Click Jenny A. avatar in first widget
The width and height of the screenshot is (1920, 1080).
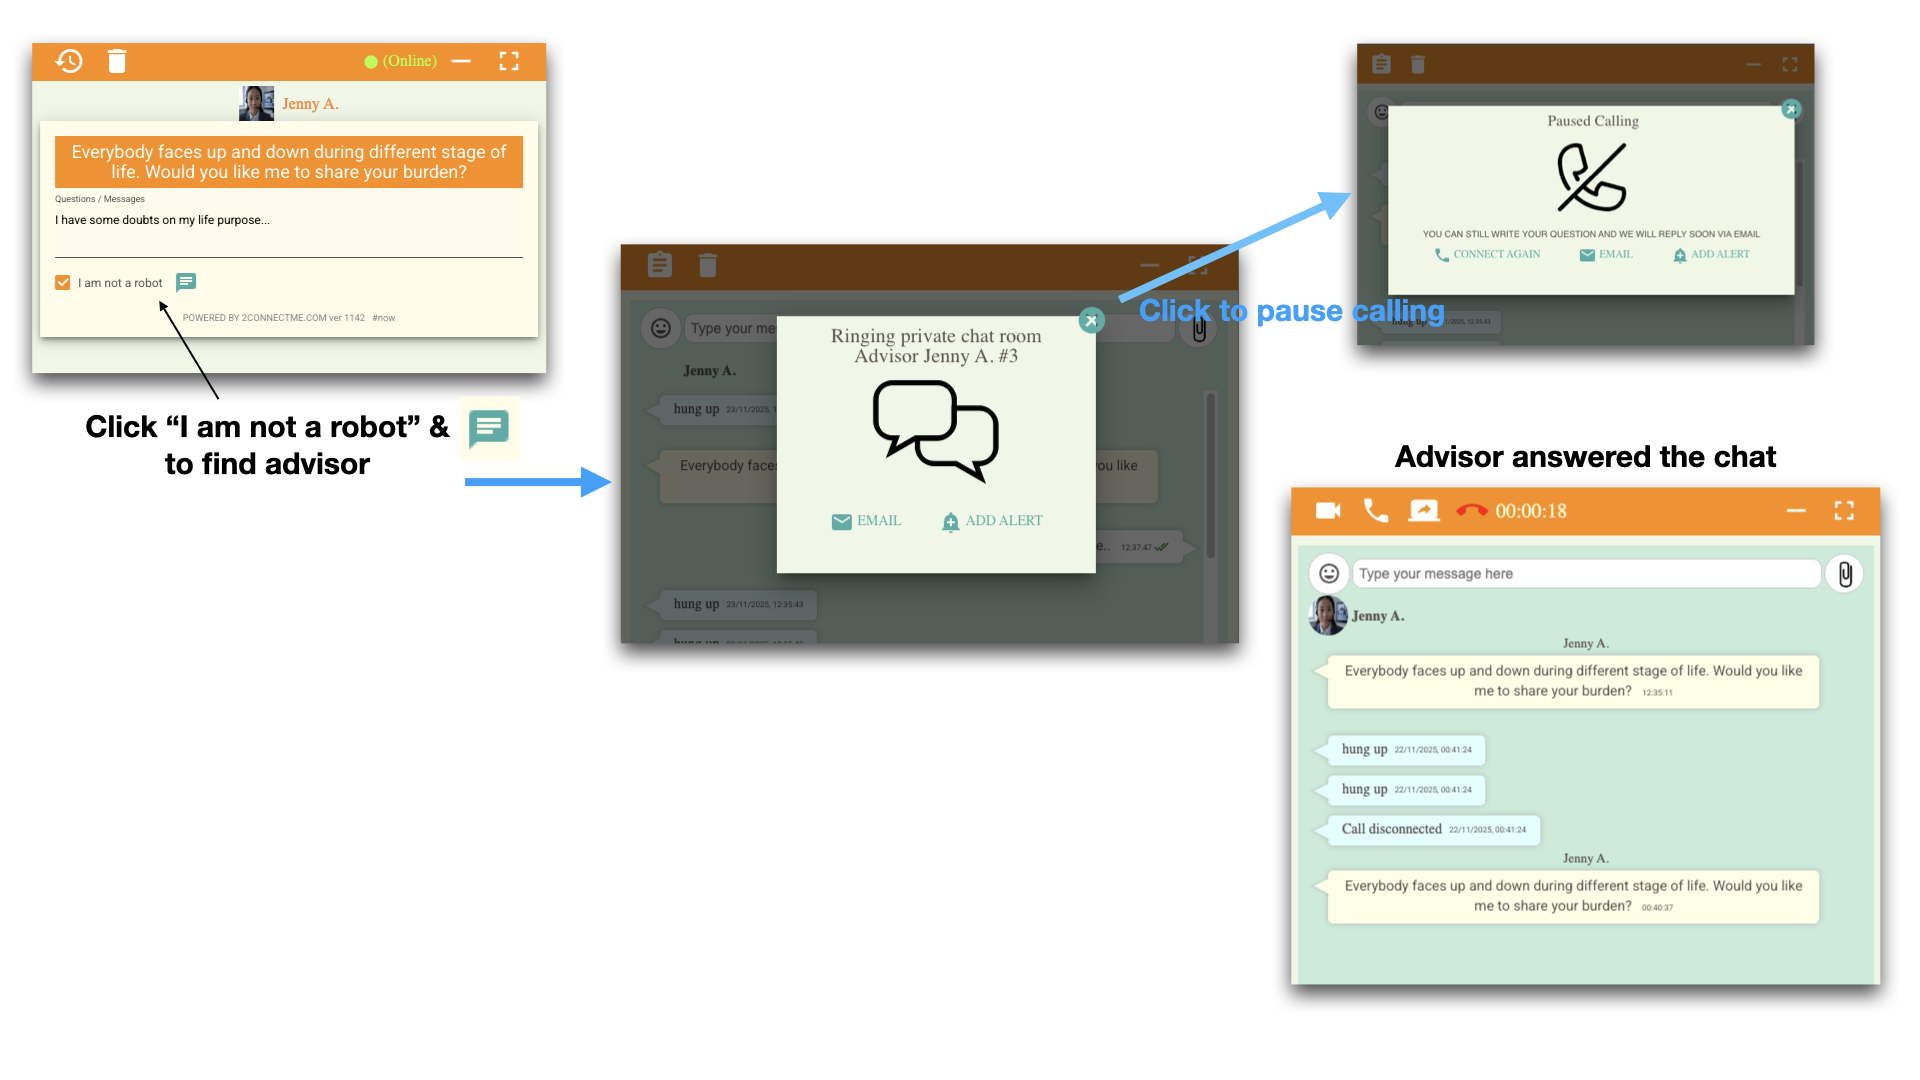(x=256, y=103)
